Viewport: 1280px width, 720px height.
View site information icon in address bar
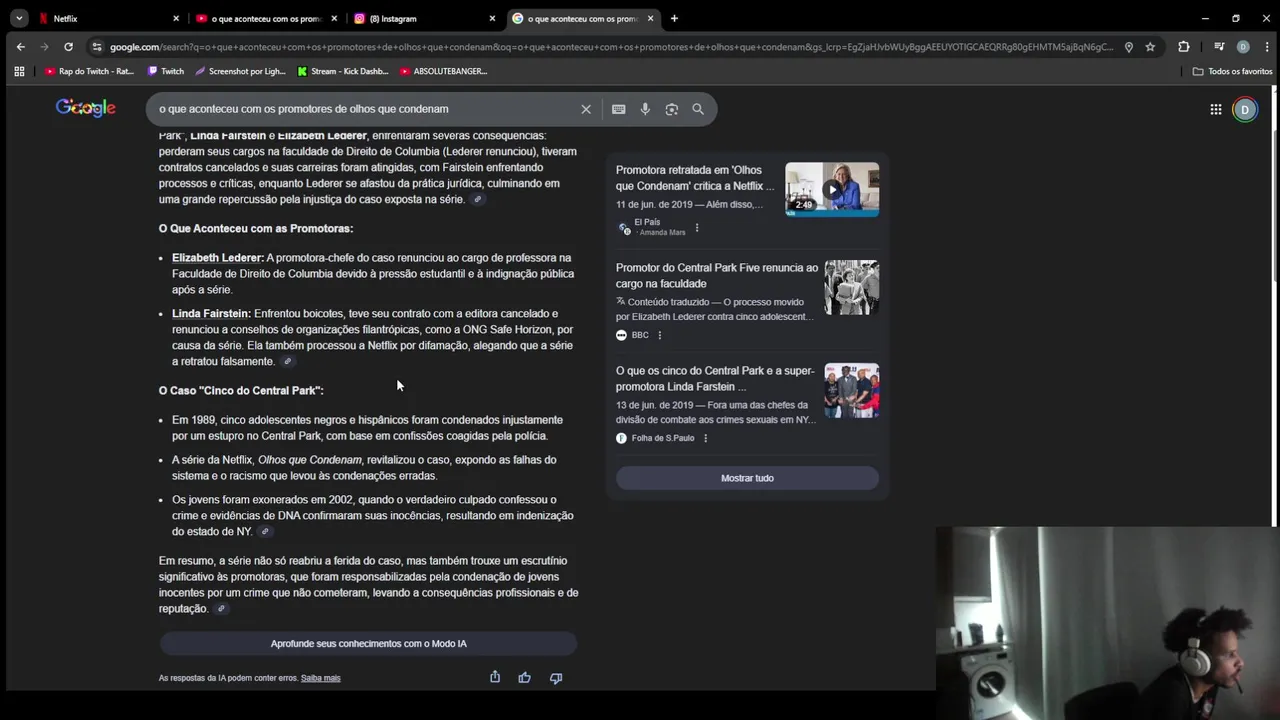point(96,47)
